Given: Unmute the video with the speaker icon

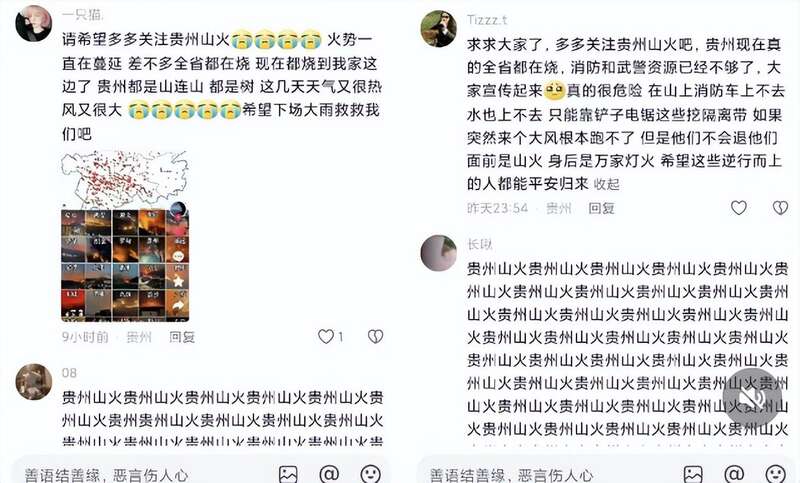Looking at the screenshot, I should pos(756,399).
